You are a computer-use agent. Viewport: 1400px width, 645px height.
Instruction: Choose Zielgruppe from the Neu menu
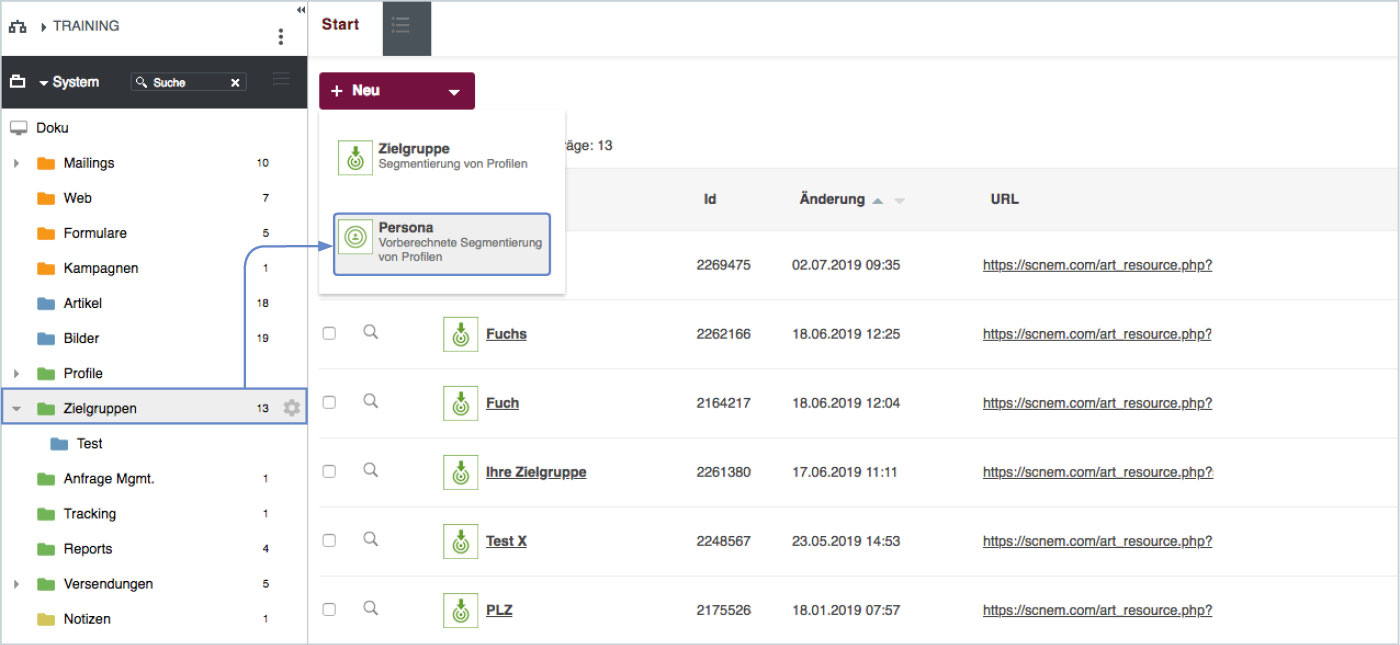441,157
